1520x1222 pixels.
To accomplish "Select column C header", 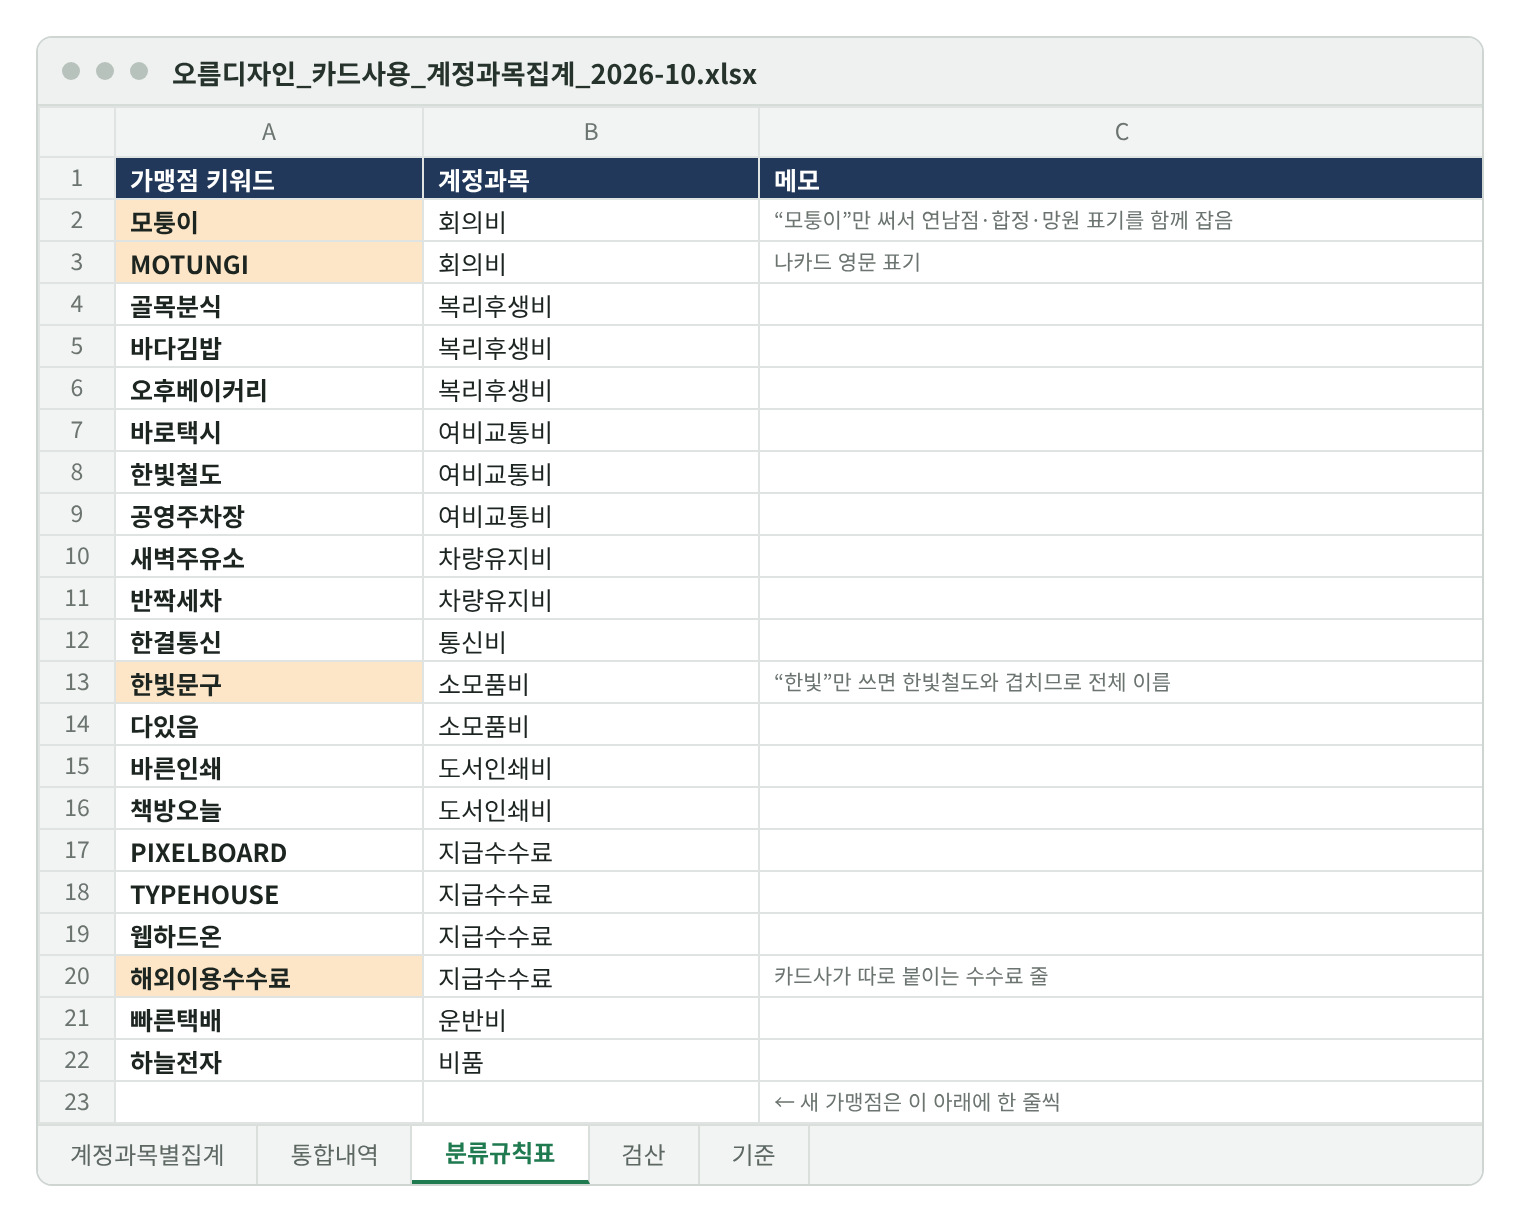I will click(x=1121, y=132).
